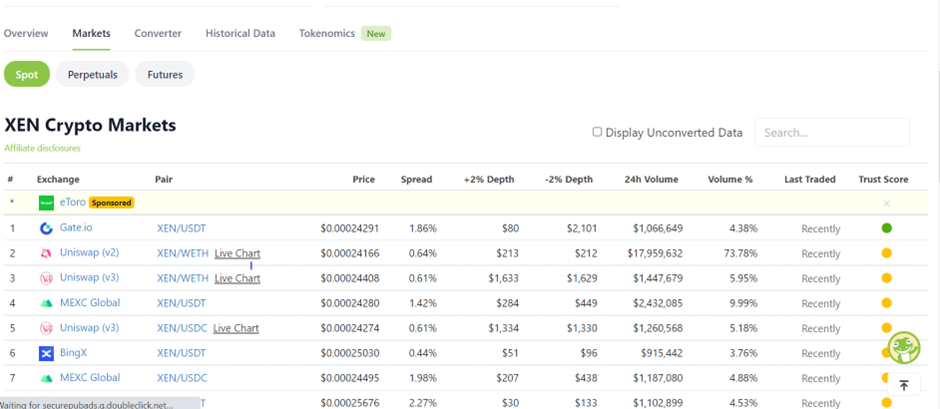Sort by the Trust Score column header
The image size is (940, 409).
click(883, 179)
